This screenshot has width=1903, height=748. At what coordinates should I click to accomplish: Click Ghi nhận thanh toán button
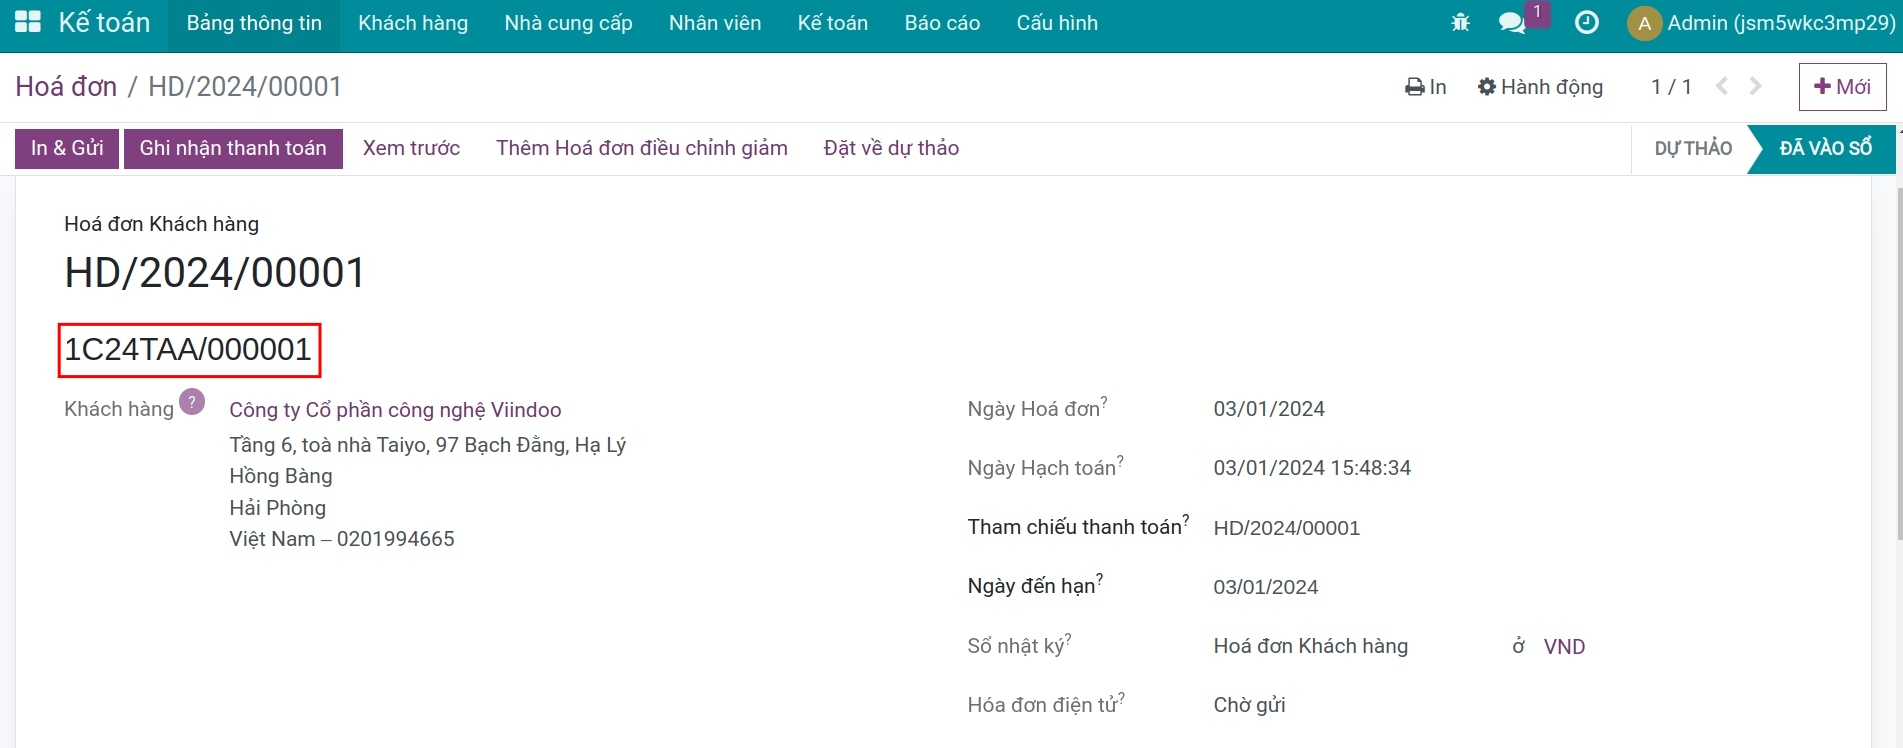point(233,148)
